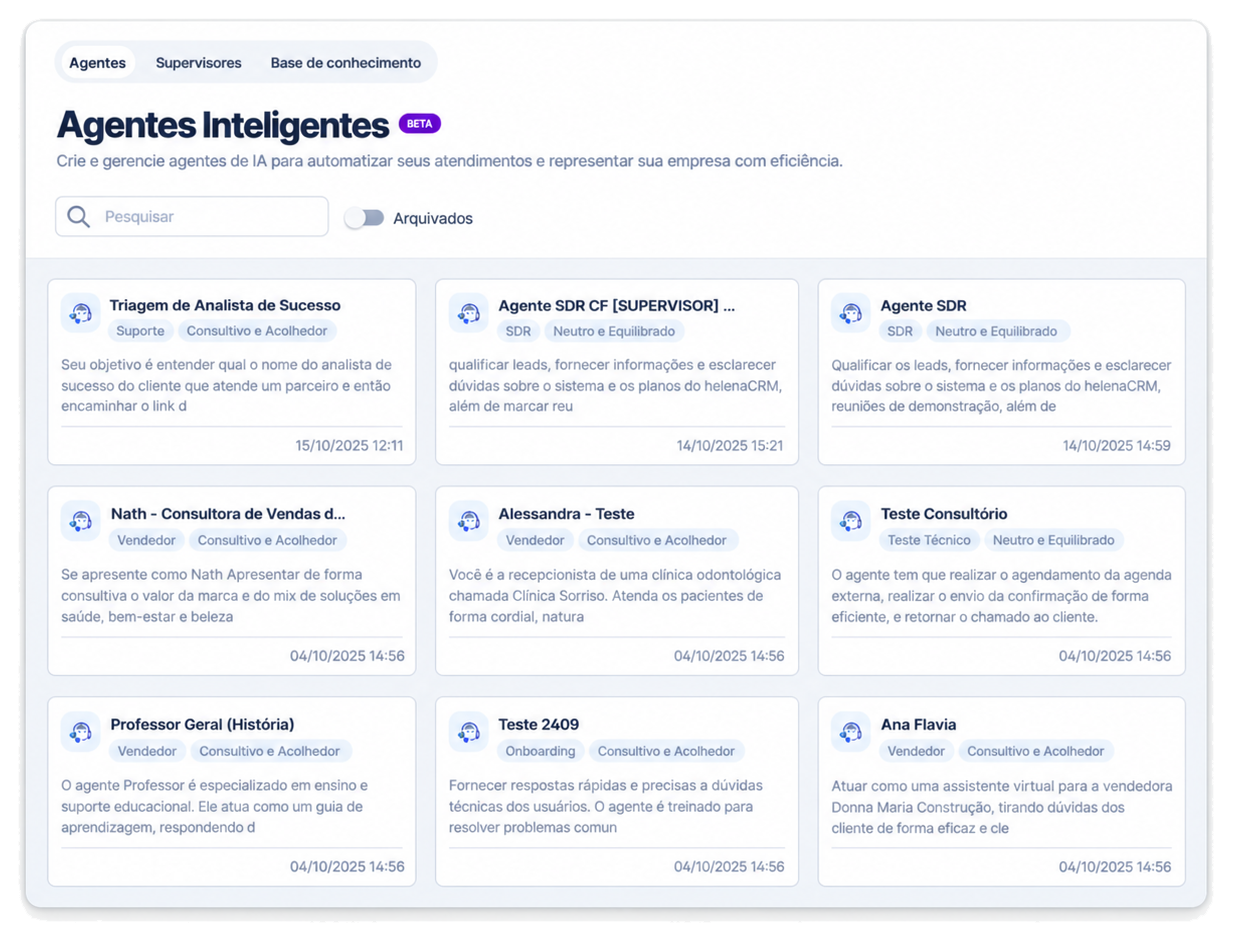This screenshot has width=1233, height=941.
Task: Click Consultivo e Acolhedor tag on Ana Flavia card
Action: pyautogui.click(x=1036, y=751)
